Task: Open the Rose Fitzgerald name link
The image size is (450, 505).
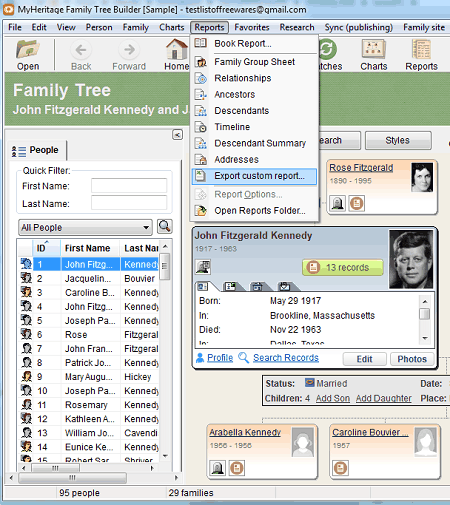Action: tap(361, 168)
